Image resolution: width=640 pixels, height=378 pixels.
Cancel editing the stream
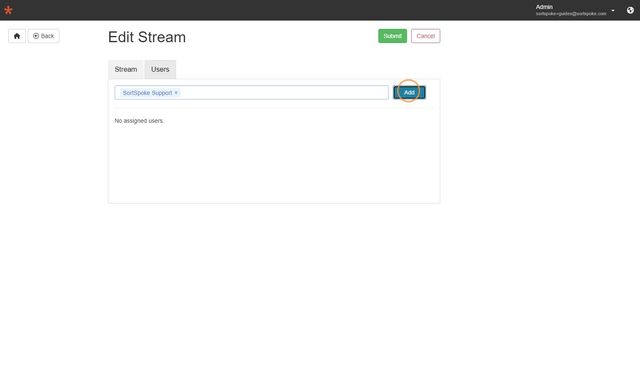point(425,36)
